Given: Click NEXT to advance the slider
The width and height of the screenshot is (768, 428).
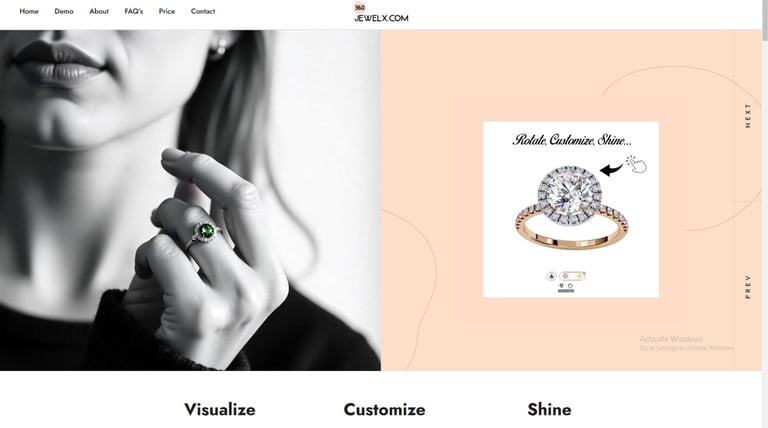Looking at the screenshot, I should click(x=747, y=116).
